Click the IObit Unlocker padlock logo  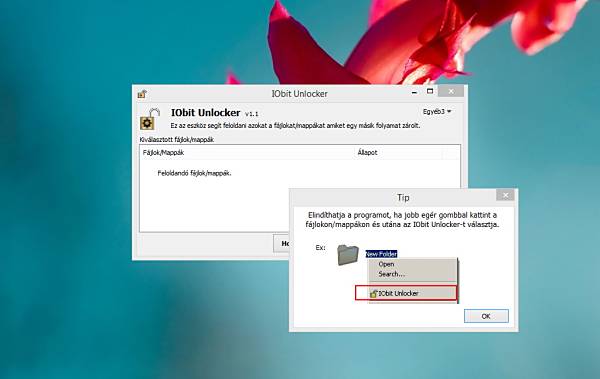(149, 119)
